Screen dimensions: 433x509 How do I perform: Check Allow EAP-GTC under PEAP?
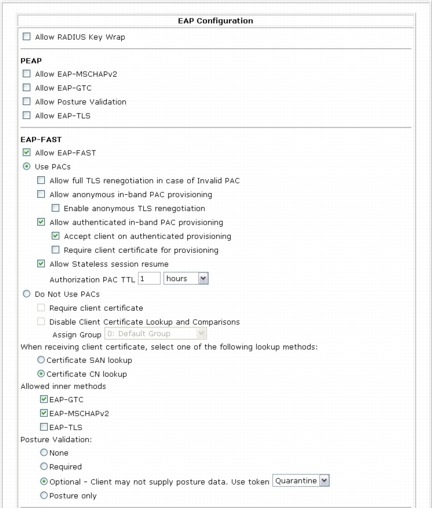[26, 87]
